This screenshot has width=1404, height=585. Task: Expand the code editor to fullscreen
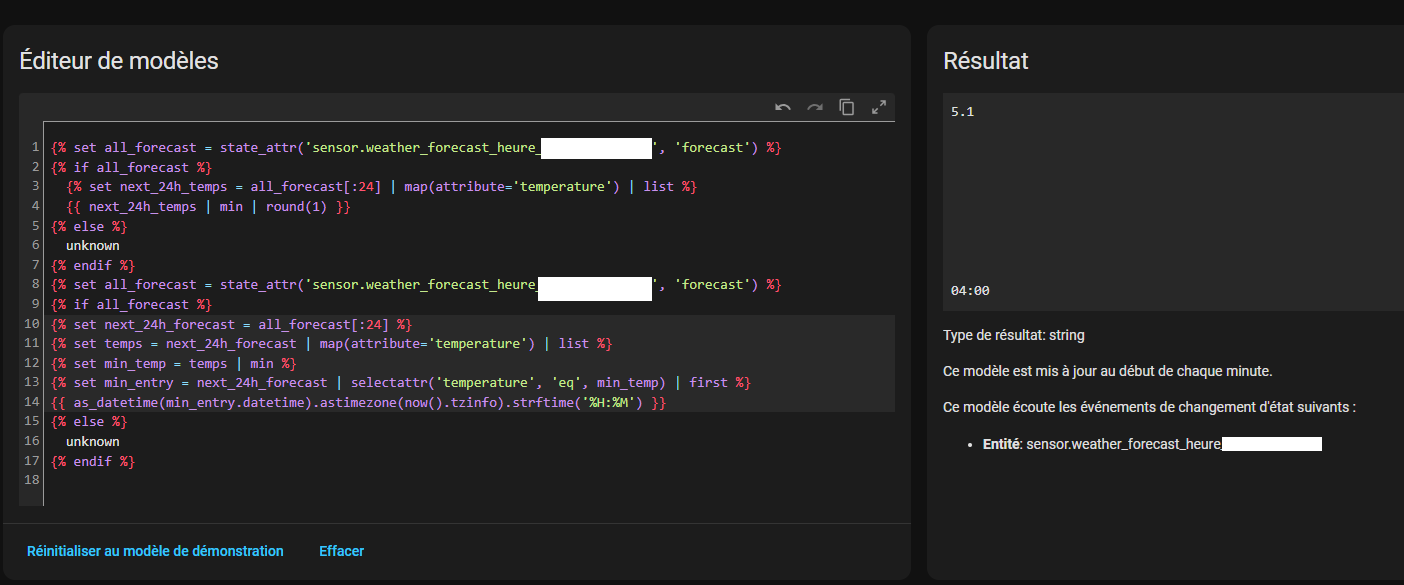coord(879,107)
